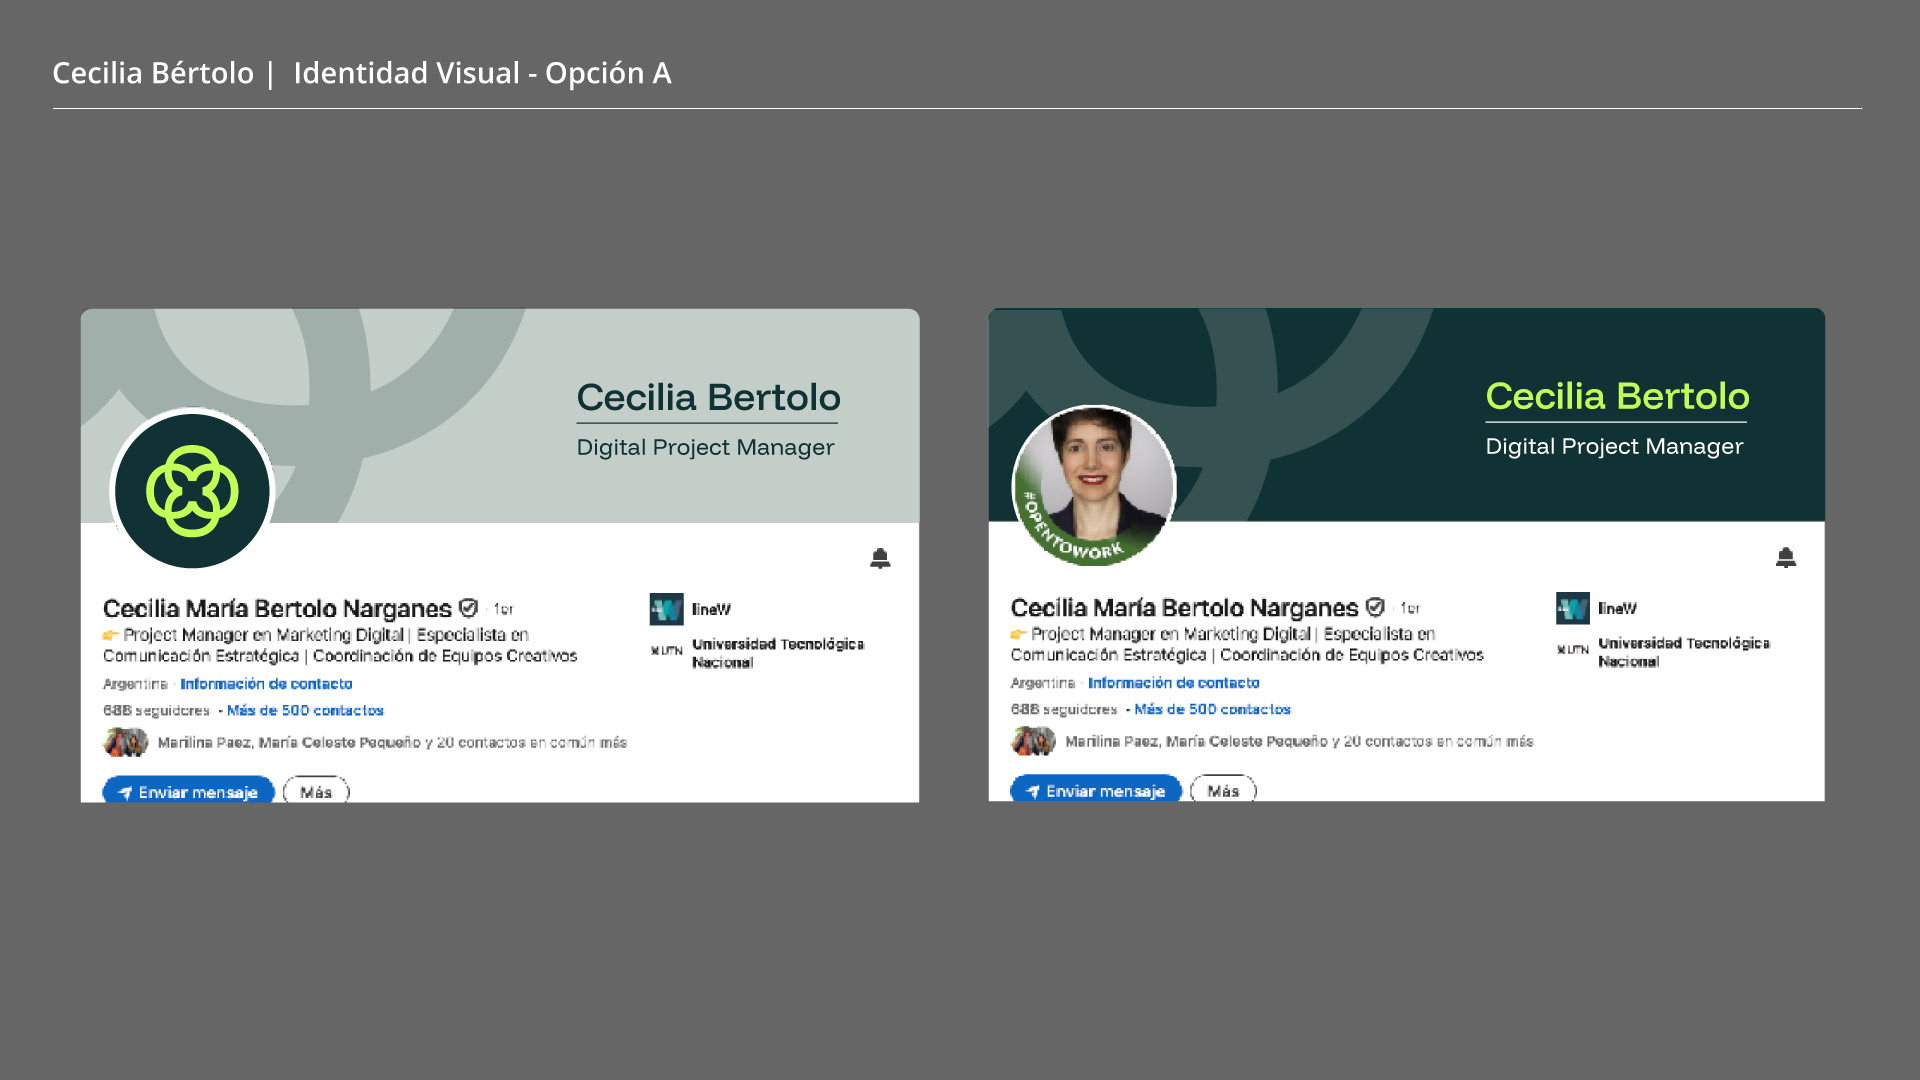Click Más de 500 contactos right link
Image resolution: width=1920 pixels, height=1080 pixels.
click(1212, 709)
